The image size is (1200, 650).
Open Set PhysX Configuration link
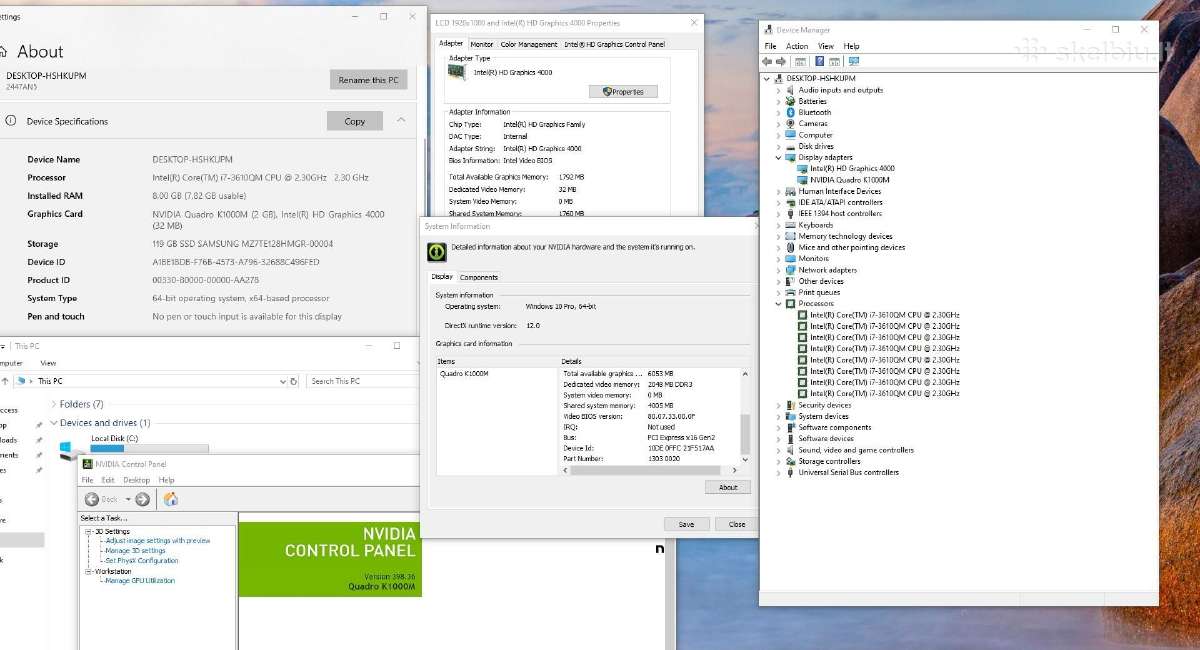(x=141, y=561)
